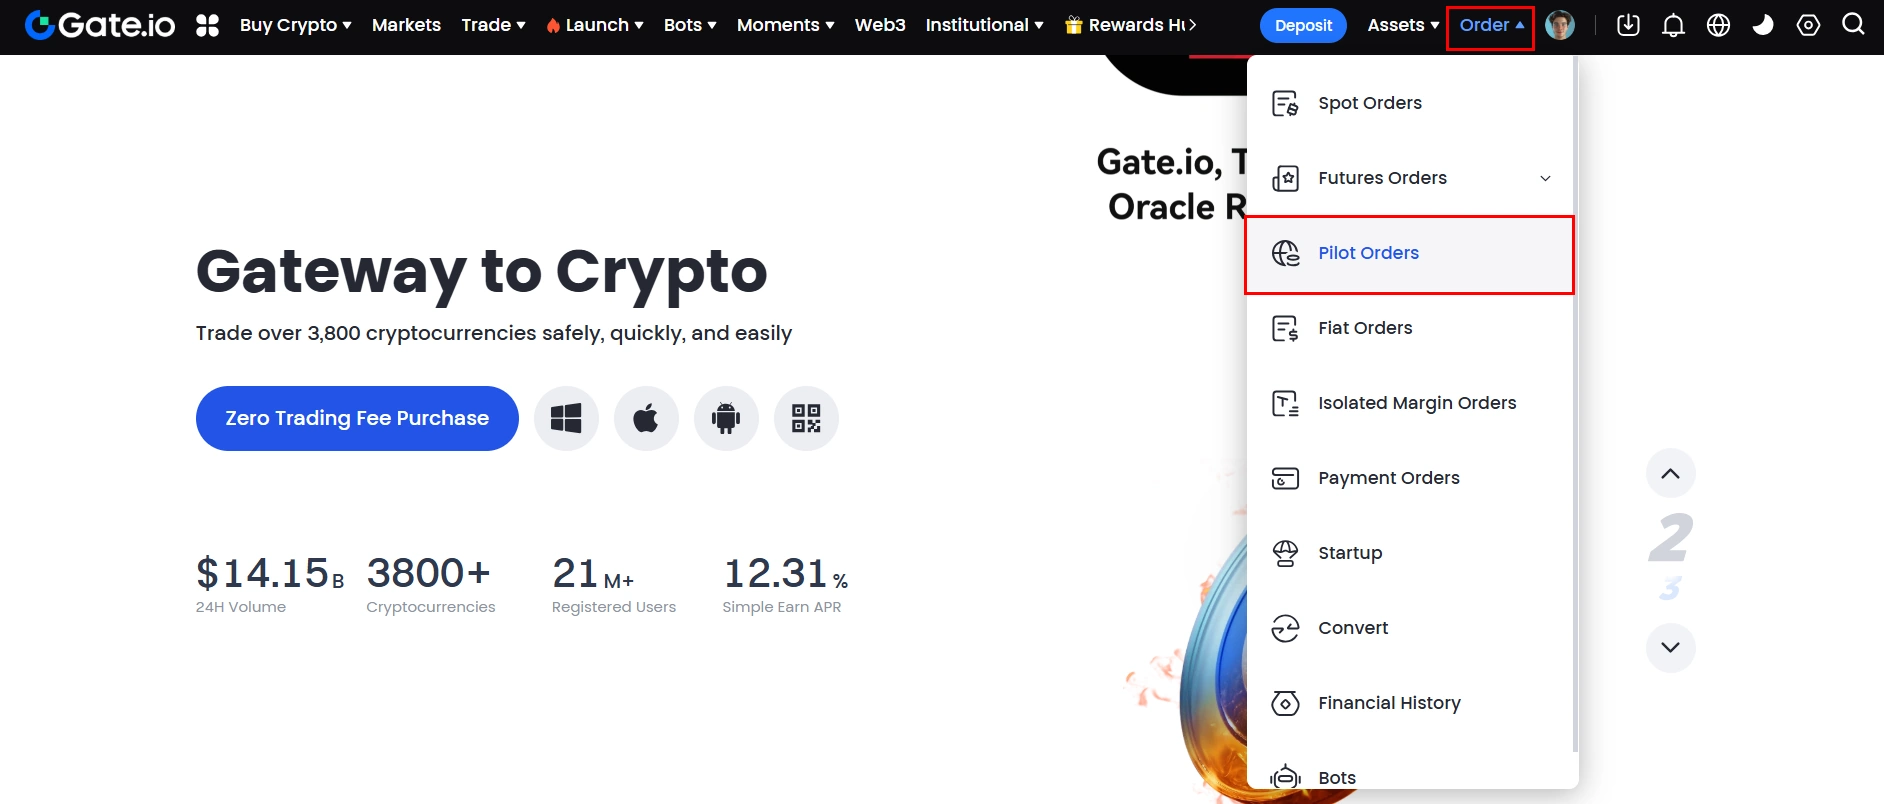This screenshot has width=1884, height=804.
Task: Select Convert menu item
Action: click(1410, 628)
